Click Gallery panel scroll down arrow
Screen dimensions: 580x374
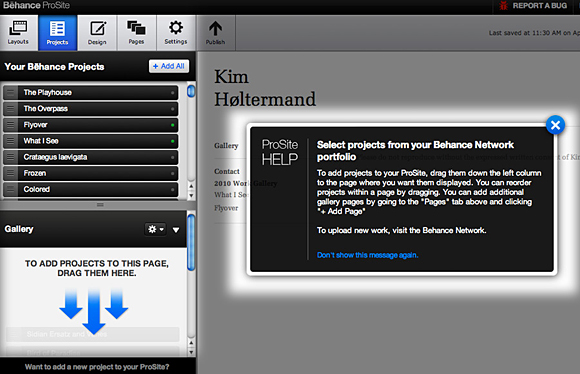[191, 352]
